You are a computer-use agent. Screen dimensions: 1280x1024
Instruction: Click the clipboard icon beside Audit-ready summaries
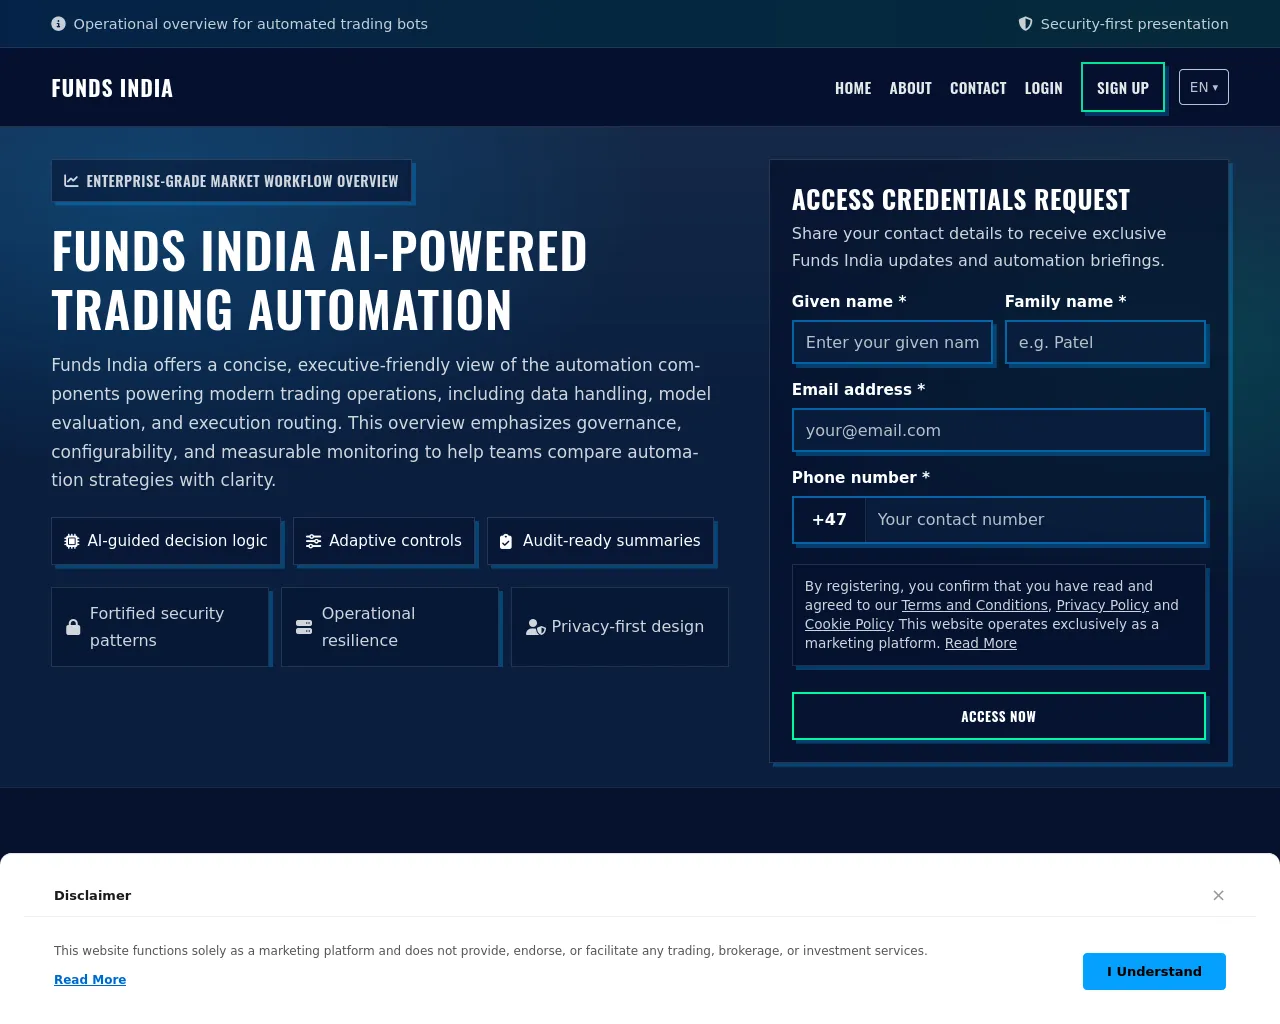506,541
